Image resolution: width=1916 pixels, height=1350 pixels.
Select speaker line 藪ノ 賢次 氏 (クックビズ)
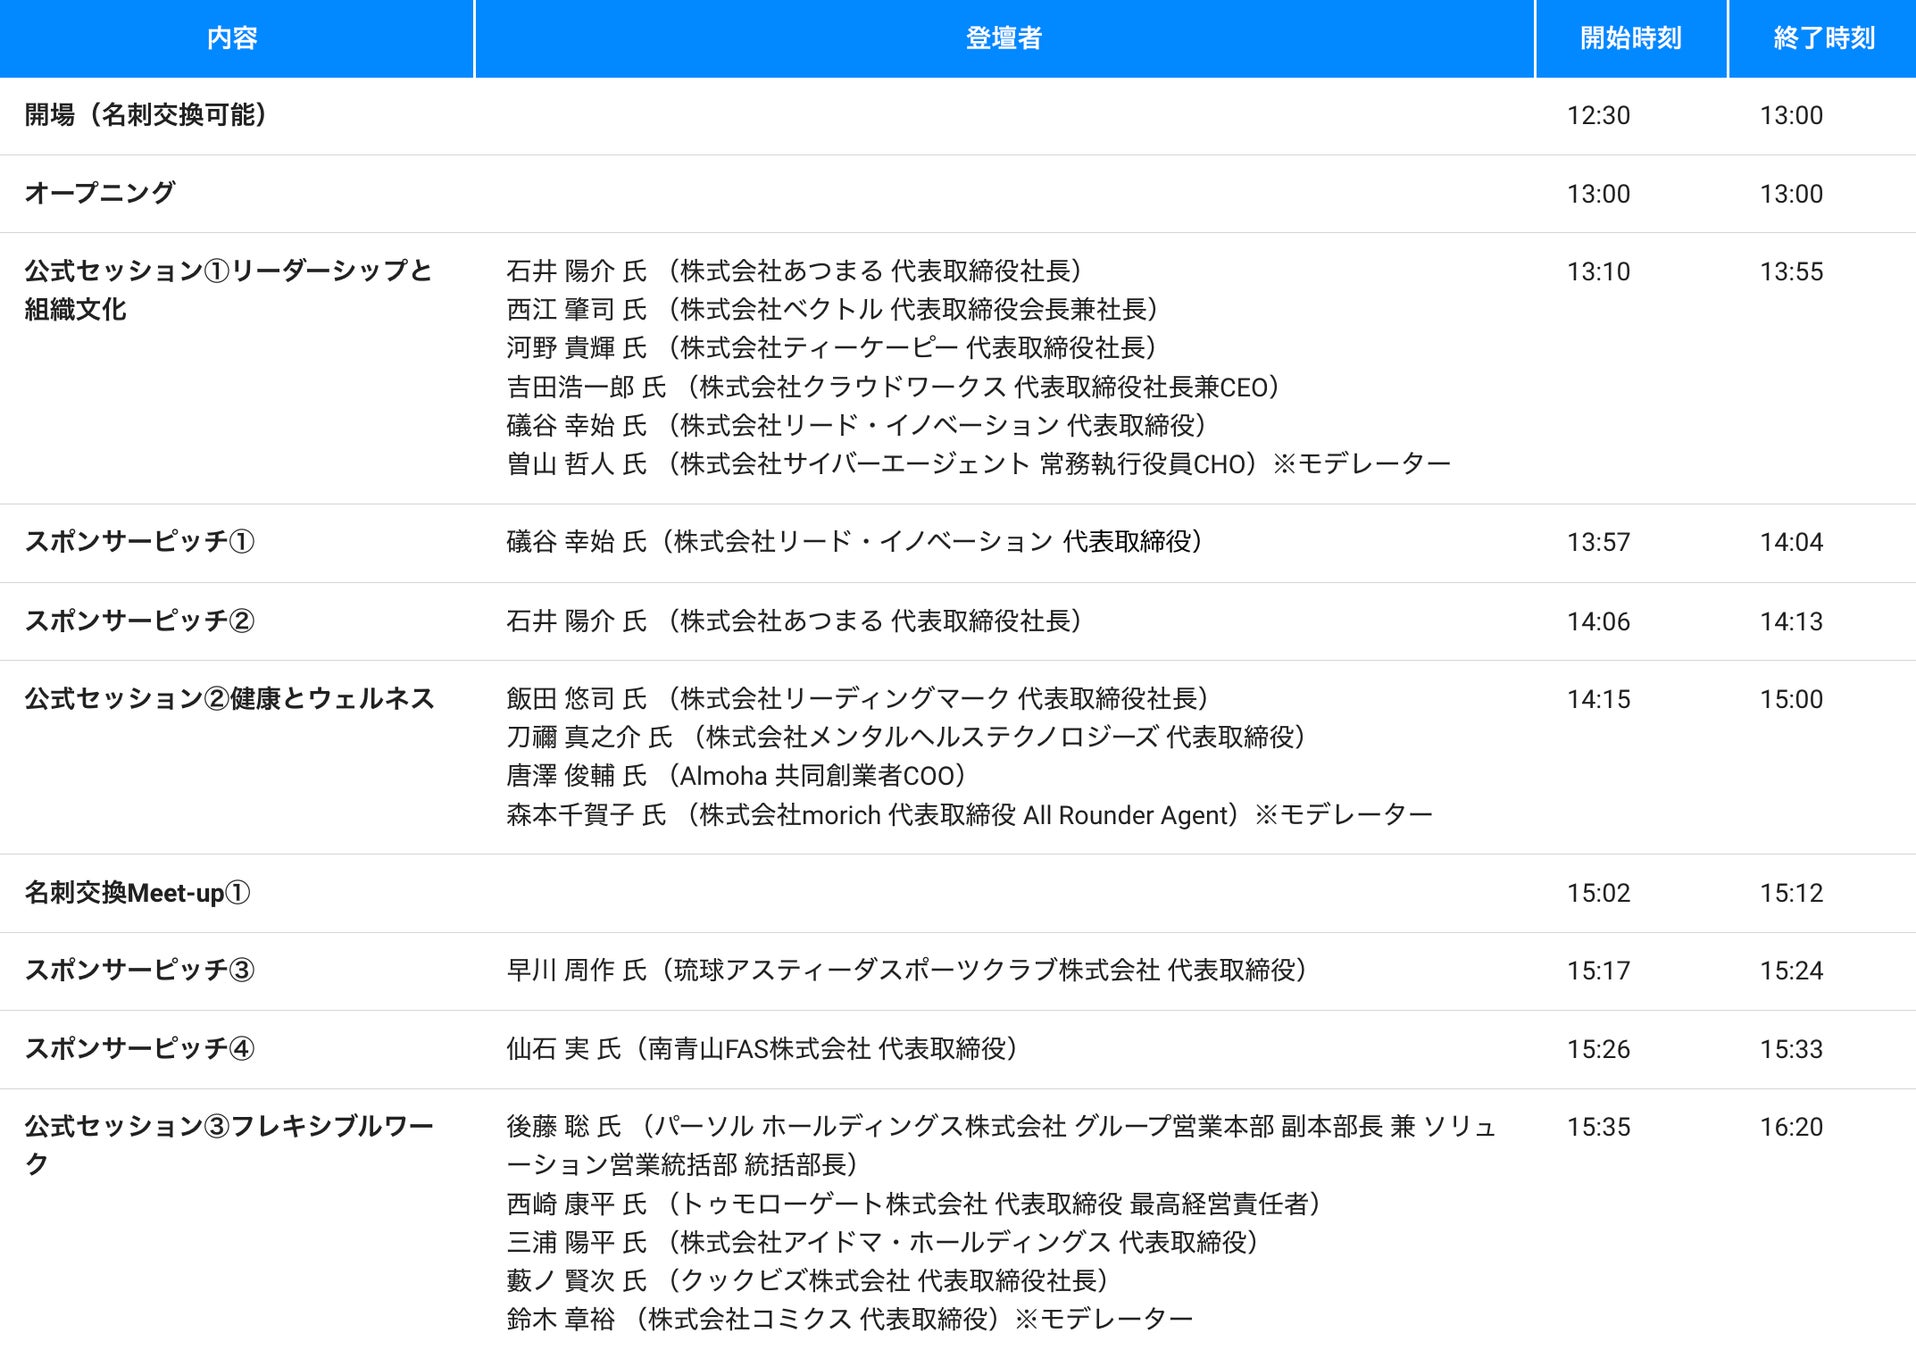coord(807,1280)
